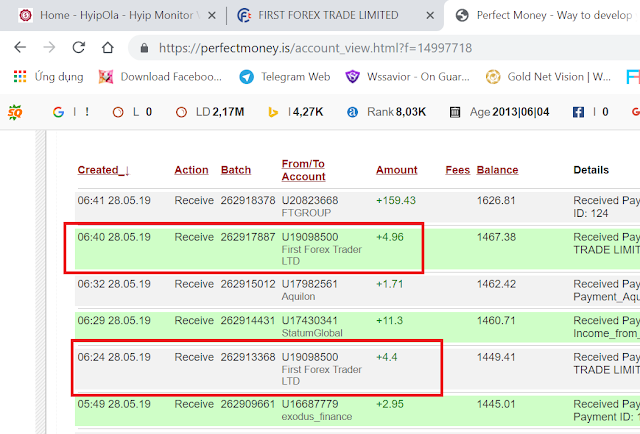Click Facebook likes parameter icon
This screenshot has height=434, width=640.
(578, 112)
